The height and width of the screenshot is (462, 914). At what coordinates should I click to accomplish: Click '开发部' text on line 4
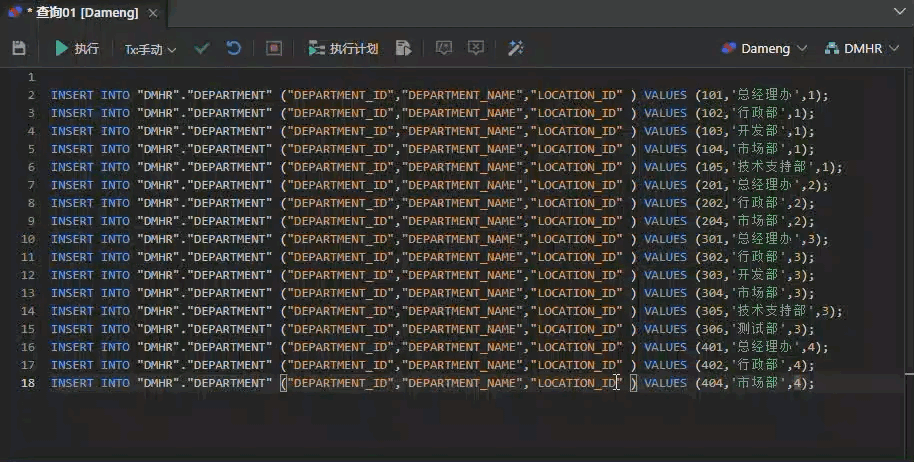[760, 131]
